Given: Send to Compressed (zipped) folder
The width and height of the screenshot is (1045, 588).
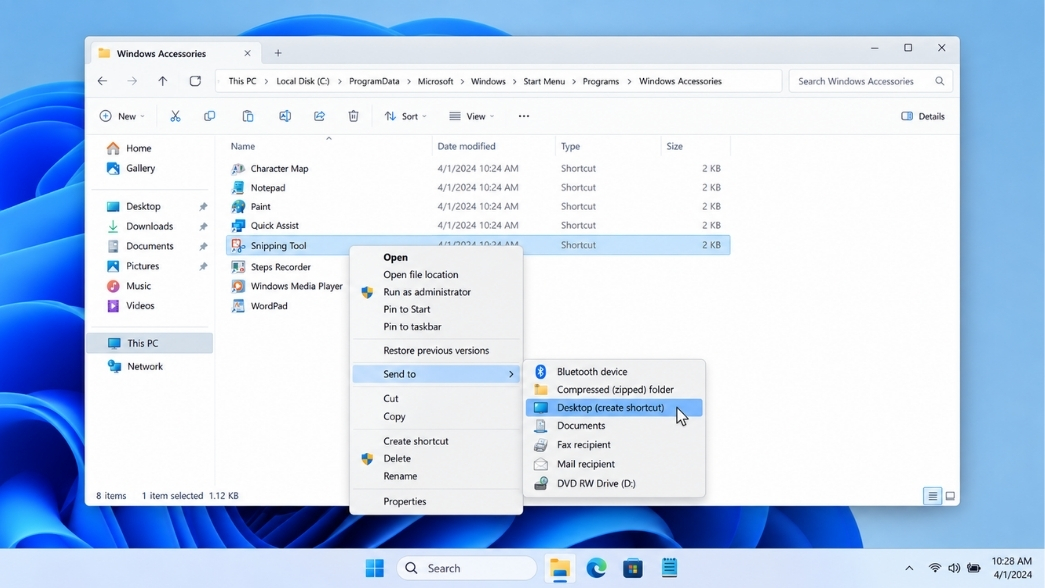Looking at the screenshot, I should tap(614, 389).
